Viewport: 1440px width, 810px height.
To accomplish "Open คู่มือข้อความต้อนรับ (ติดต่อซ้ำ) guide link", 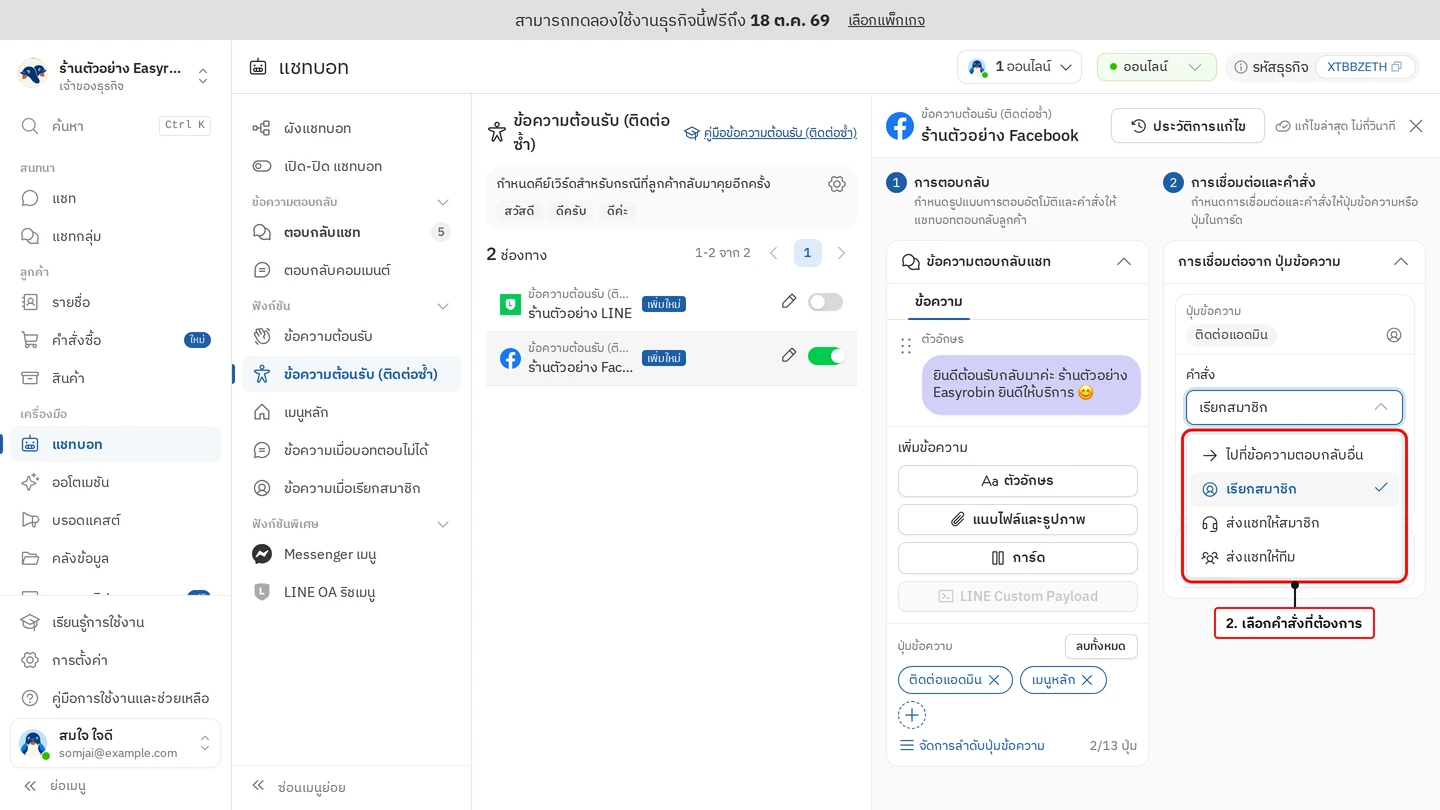I will pyautogui.click(x=770, y=132).
